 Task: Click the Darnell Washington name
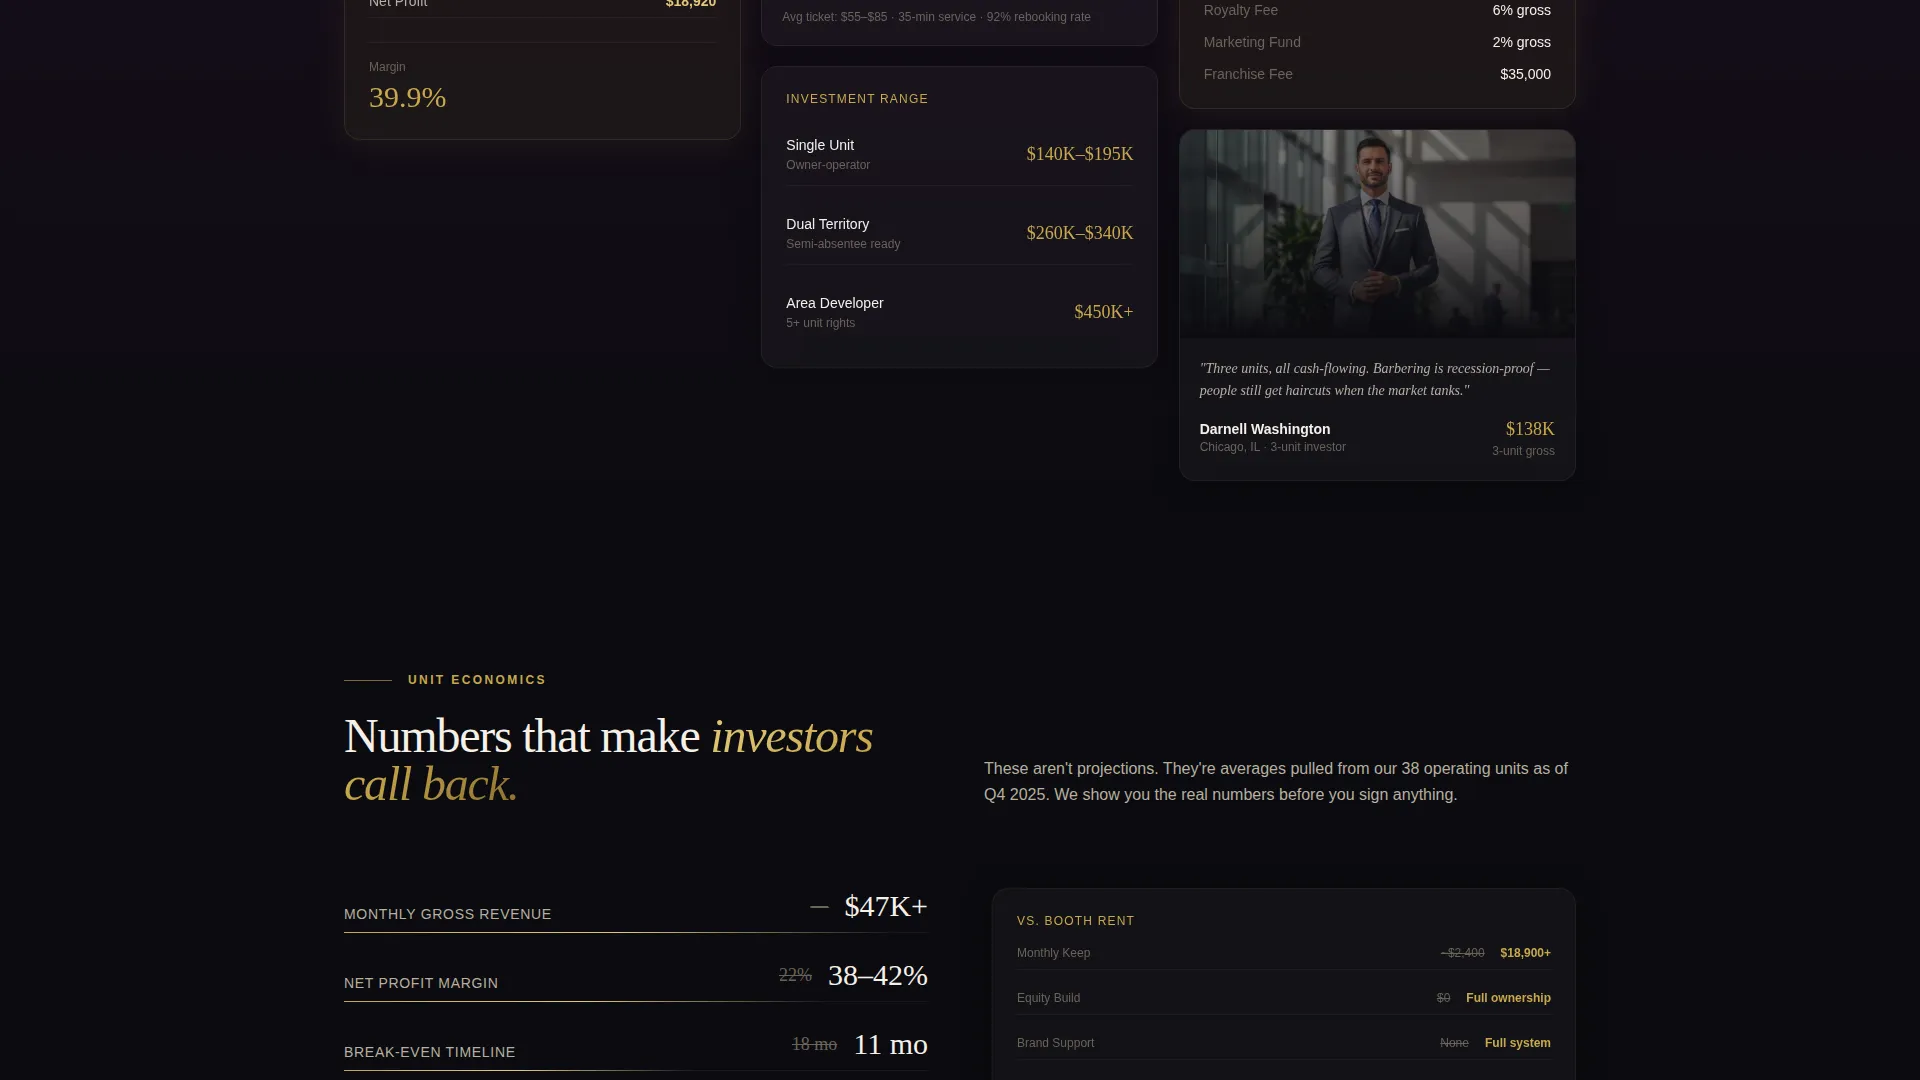[x=1264, y=429]
